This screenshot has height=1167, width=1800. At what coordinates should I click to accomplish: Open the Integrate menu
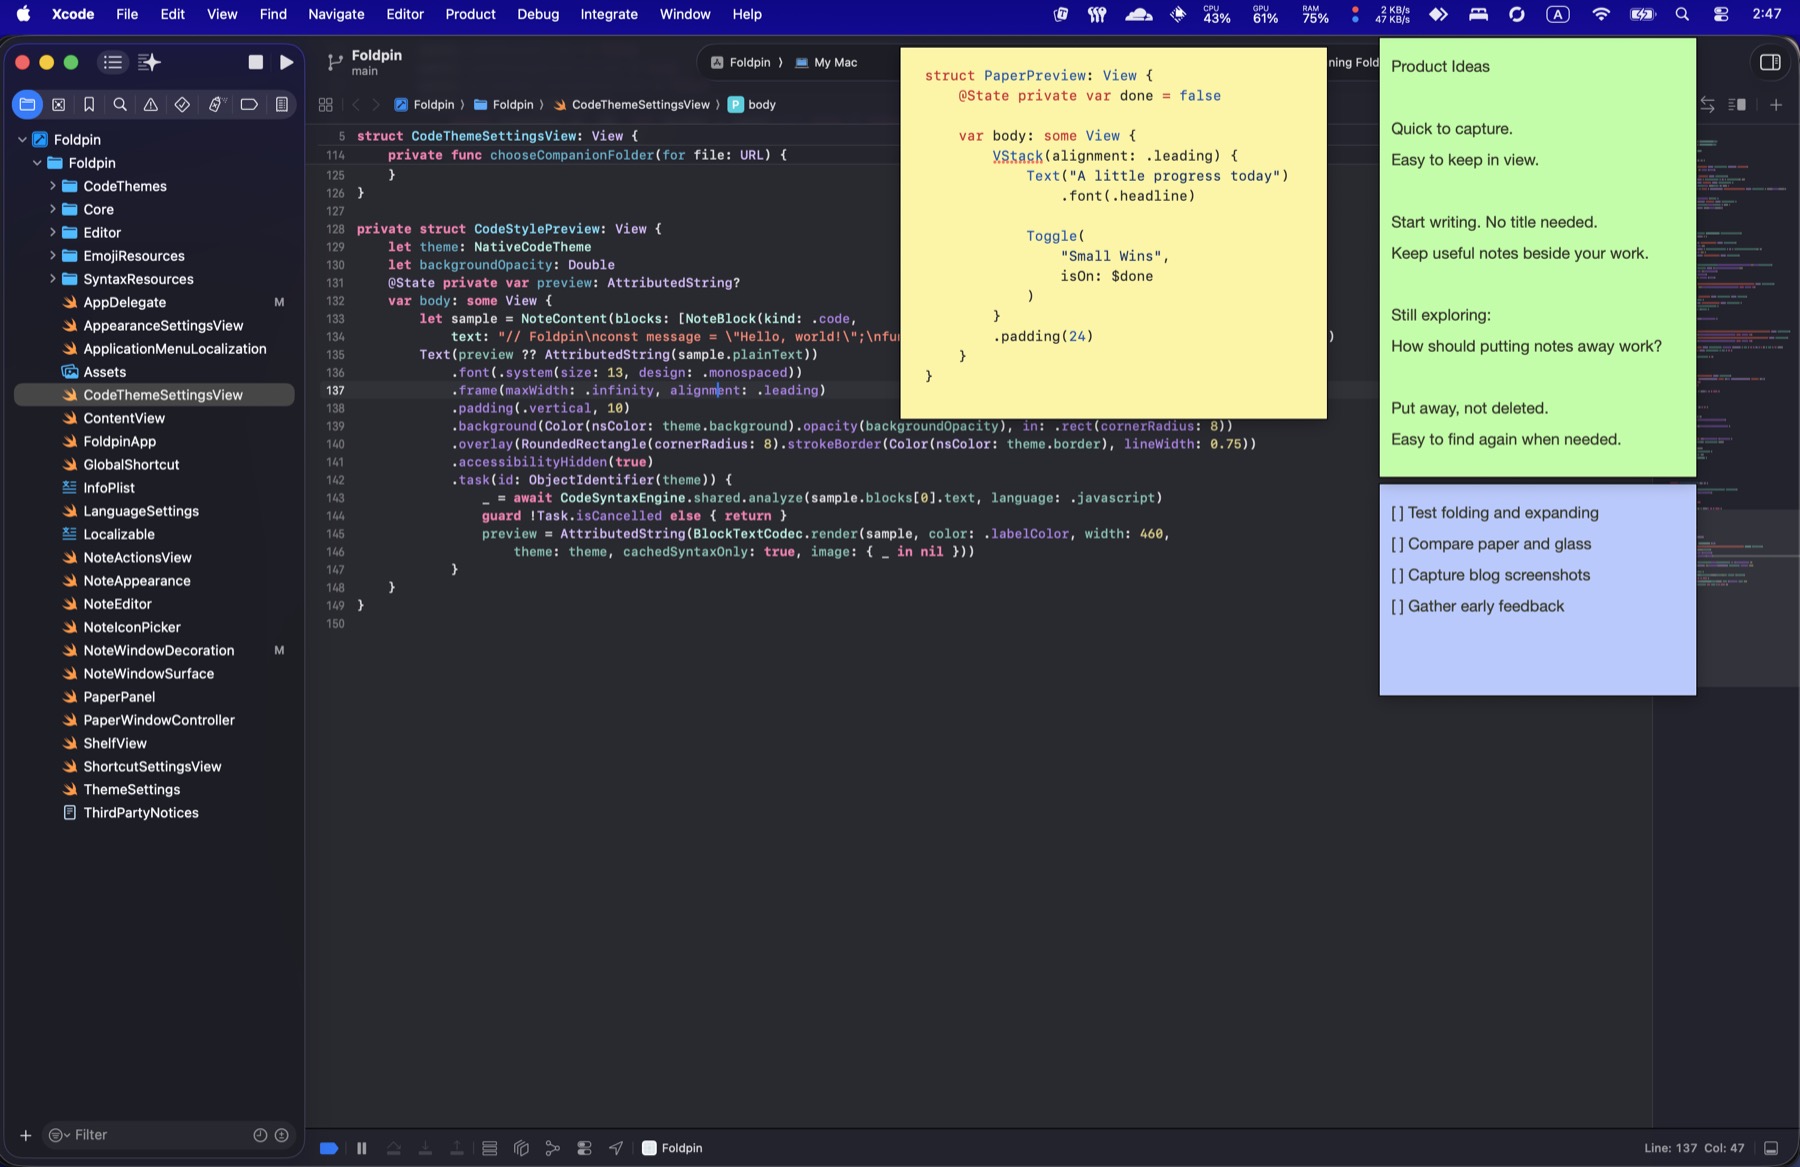click(x=609, y=14)
